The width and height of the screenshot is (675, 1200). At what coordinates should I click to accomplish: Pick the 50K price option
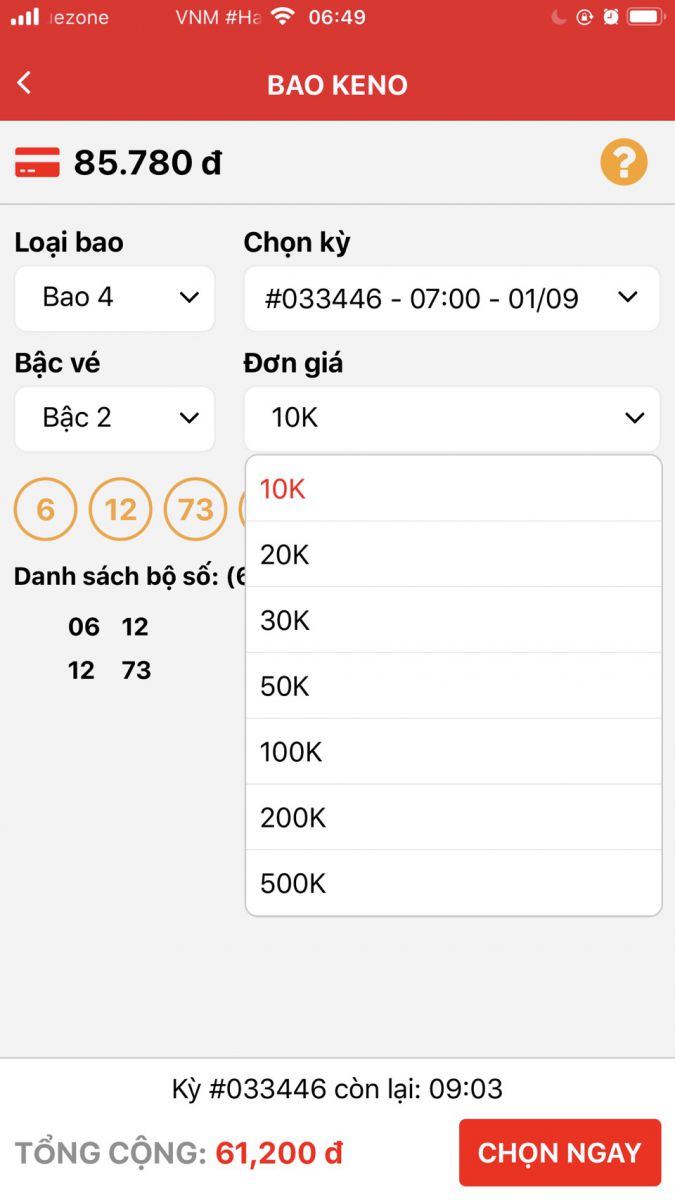click(453, 686)
